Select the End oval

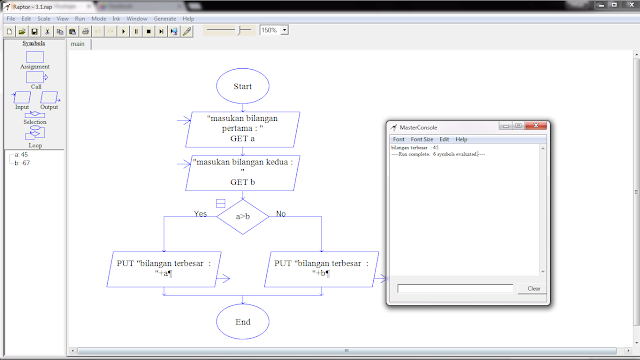(243, 322)
